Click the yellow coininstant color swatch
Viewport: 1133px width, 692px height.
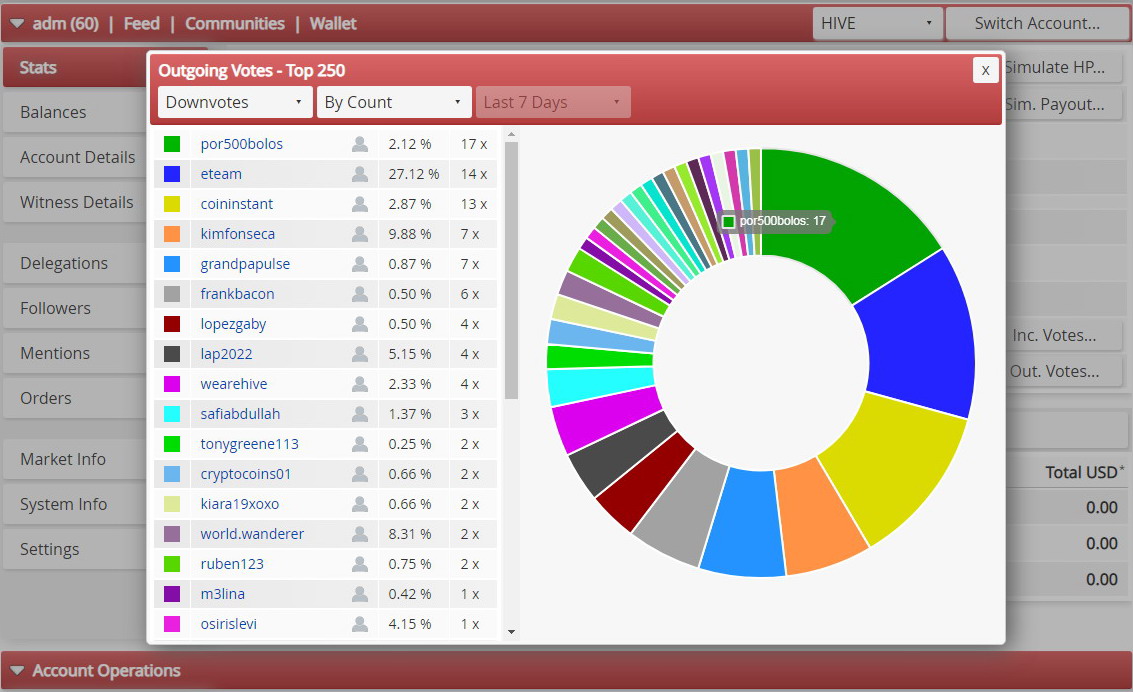[172, 204]
